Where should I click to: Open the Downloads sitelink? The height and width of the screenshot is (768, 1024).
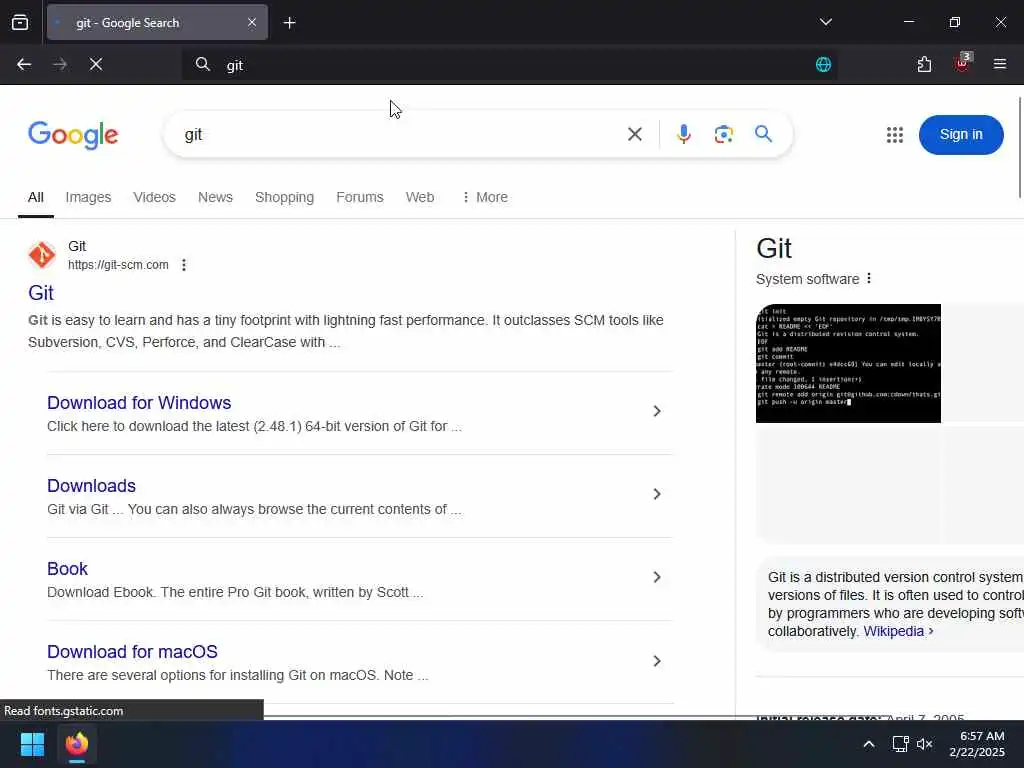point(91,485)
